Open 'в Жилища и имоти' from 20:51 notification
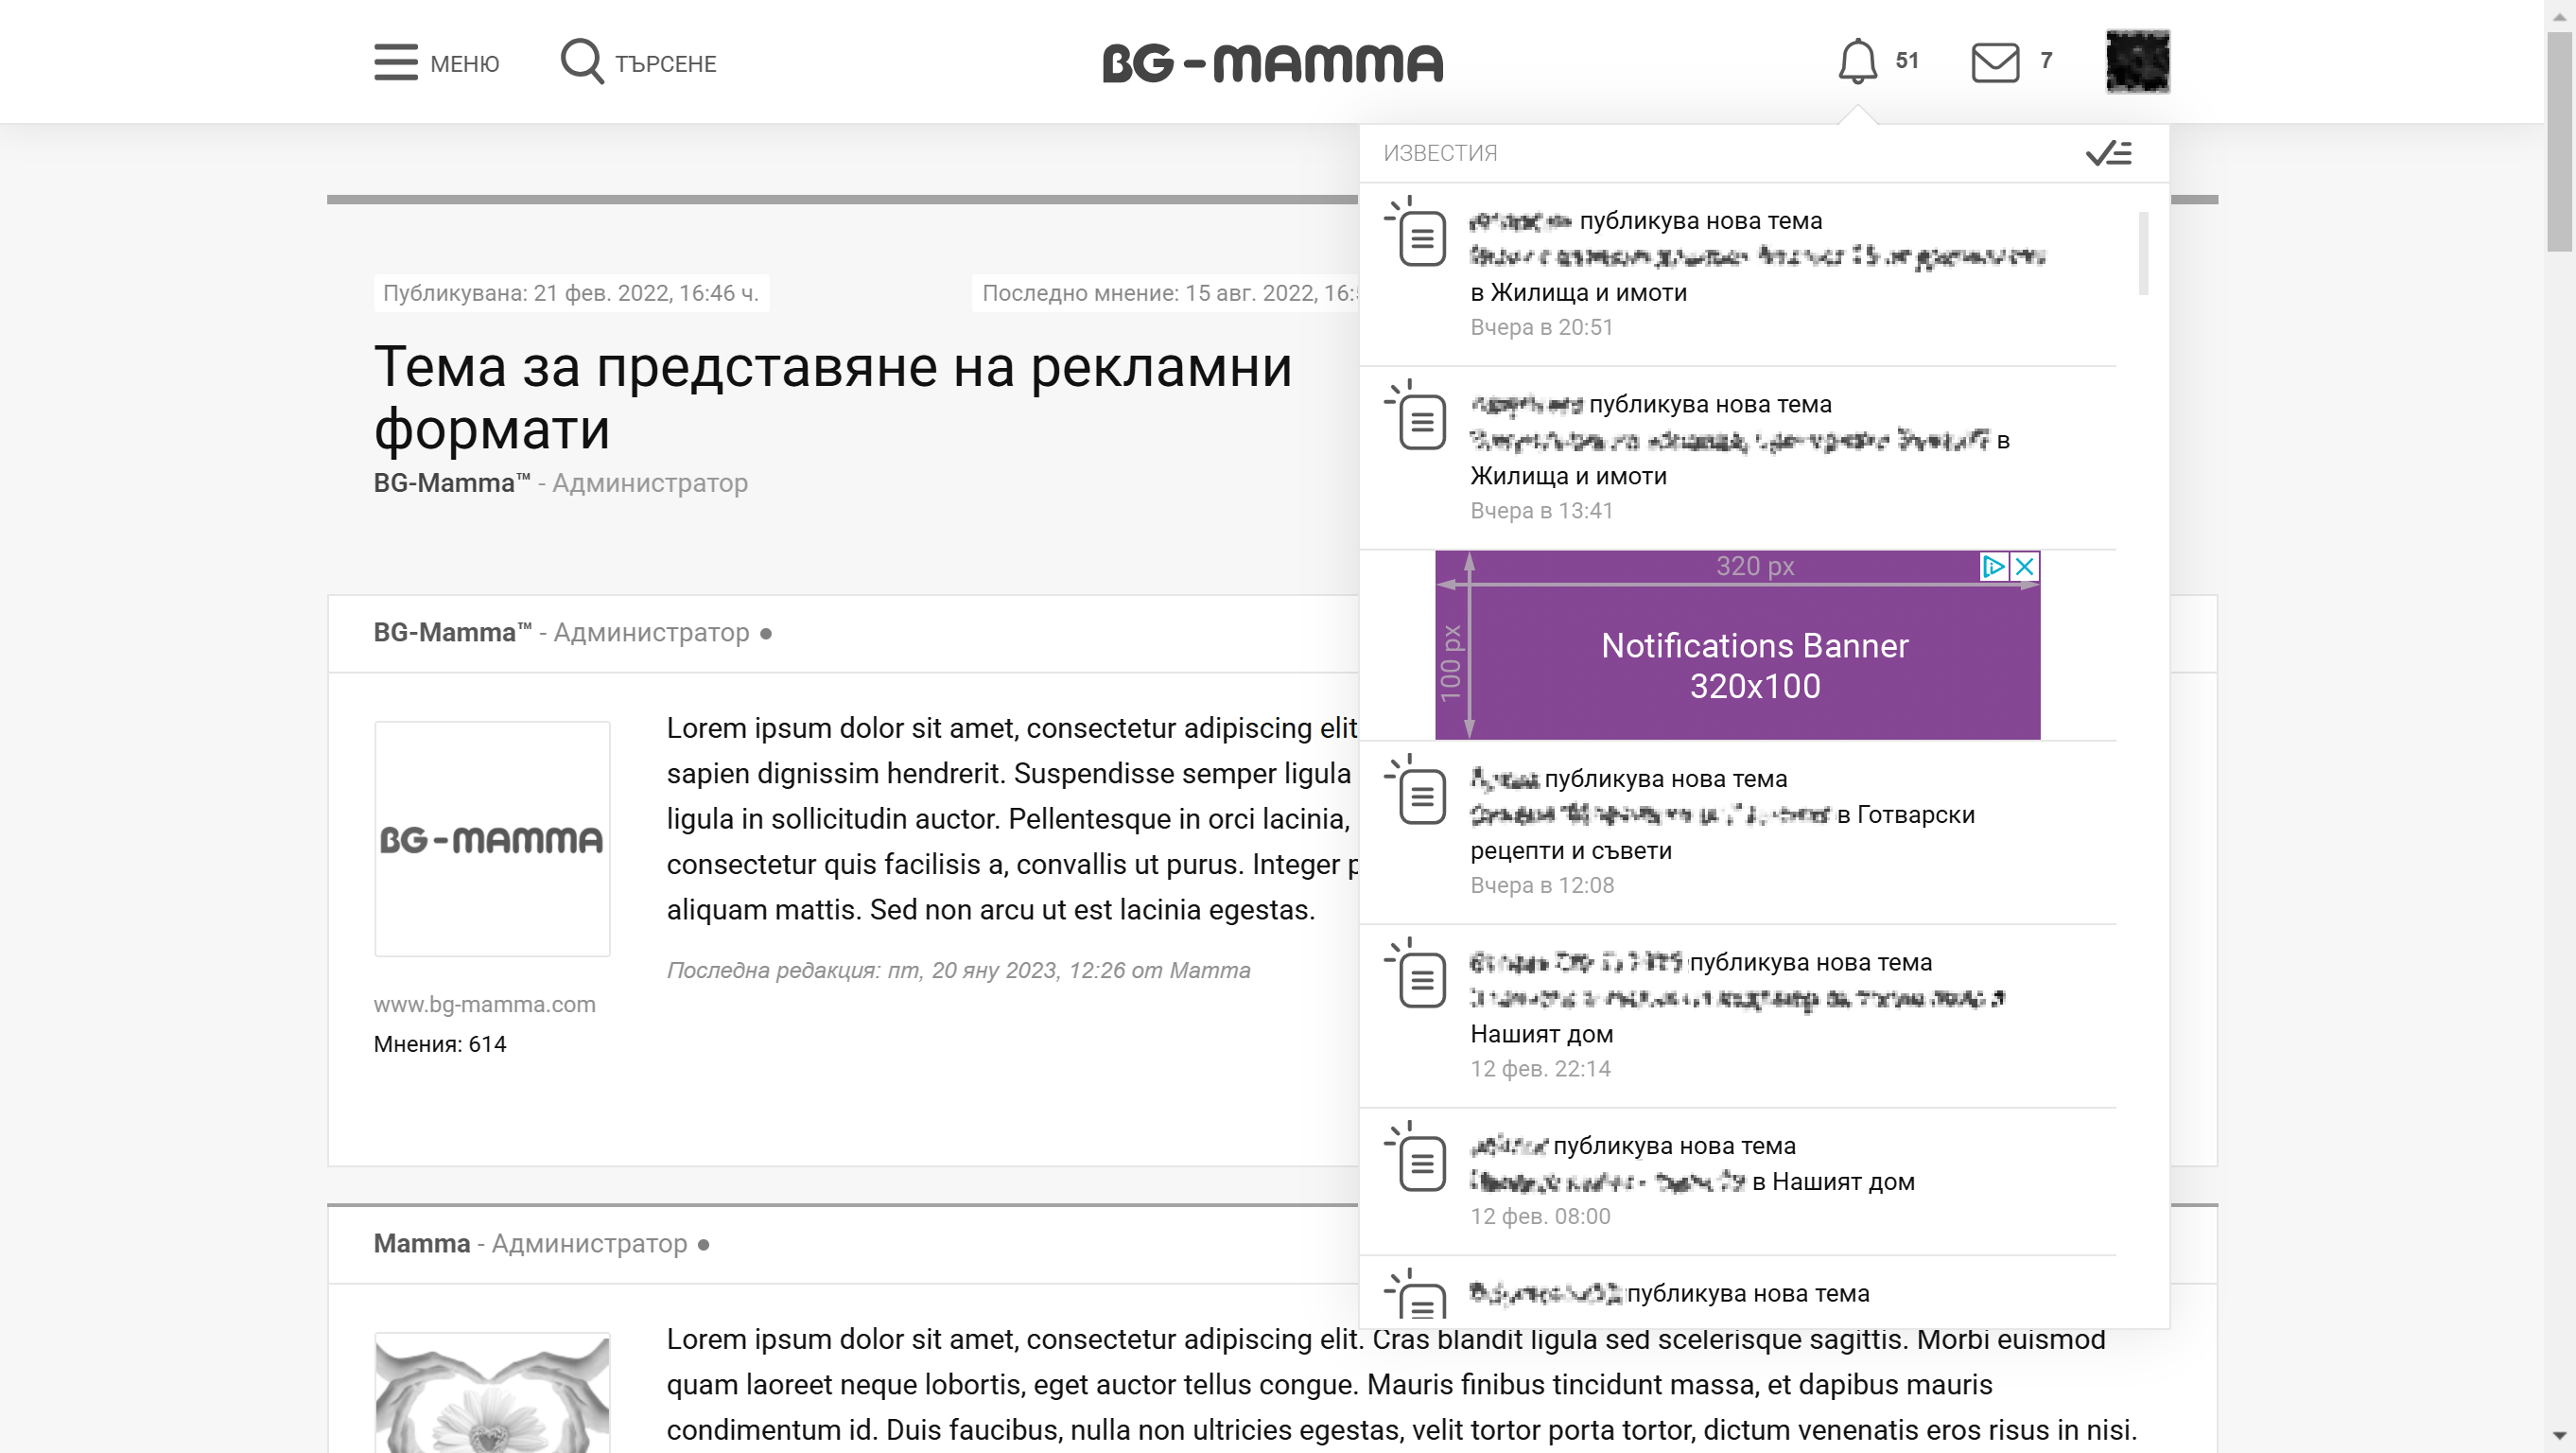2576x1453 pixels. [x=1579, y=293]
